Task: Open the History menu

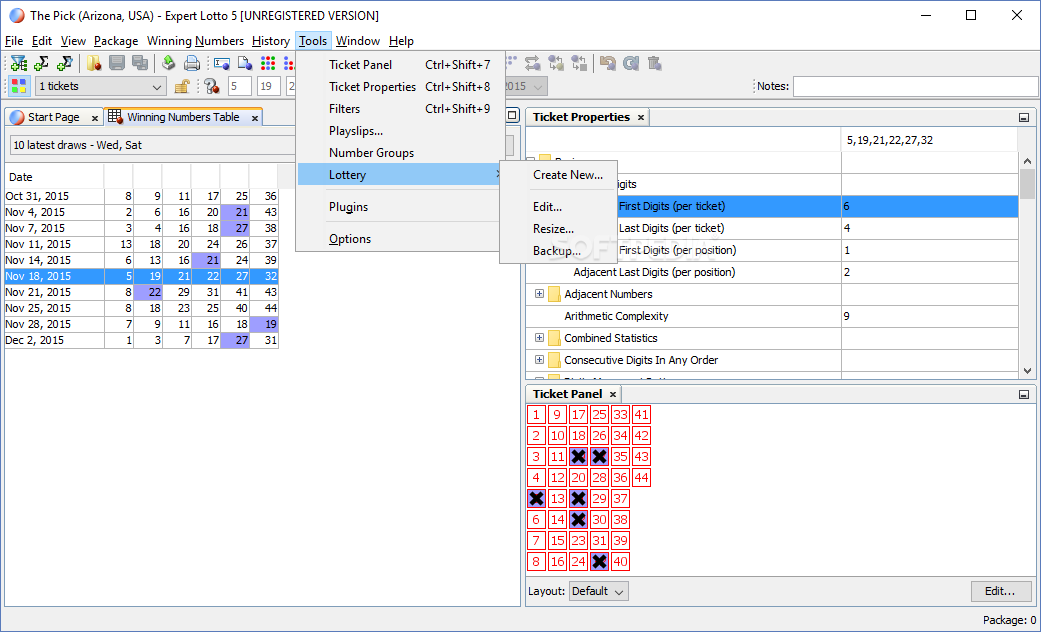Action: click(271, 41)
